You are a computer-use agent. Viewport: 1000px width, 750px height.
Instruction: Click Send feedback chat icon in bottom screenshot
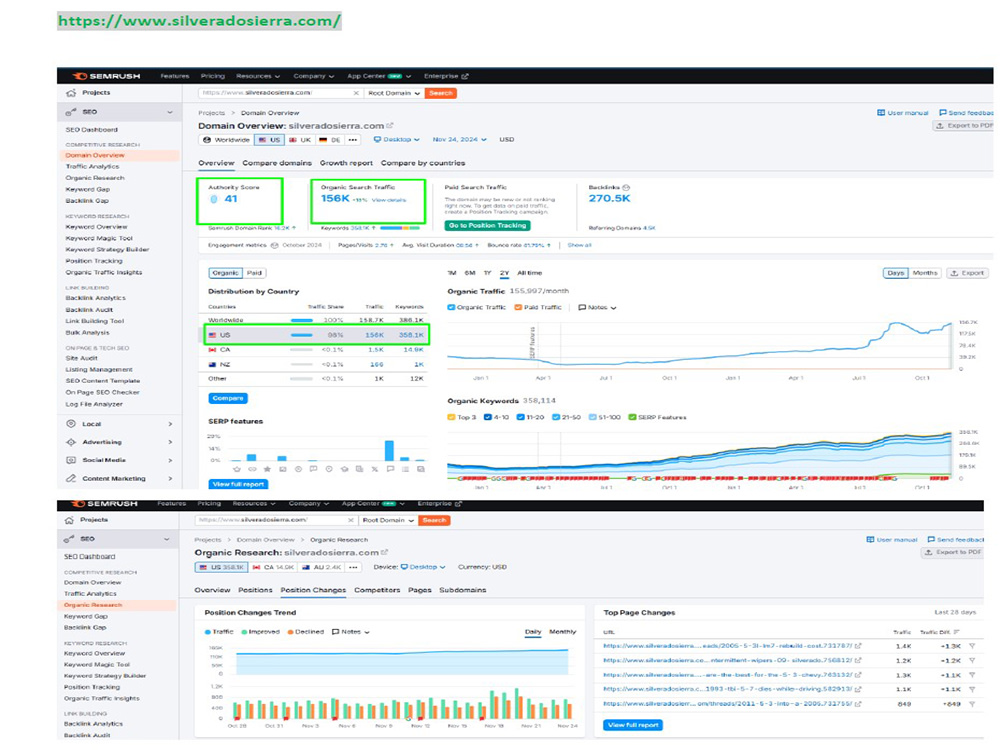pyautogui.click(x=931, y=540)
